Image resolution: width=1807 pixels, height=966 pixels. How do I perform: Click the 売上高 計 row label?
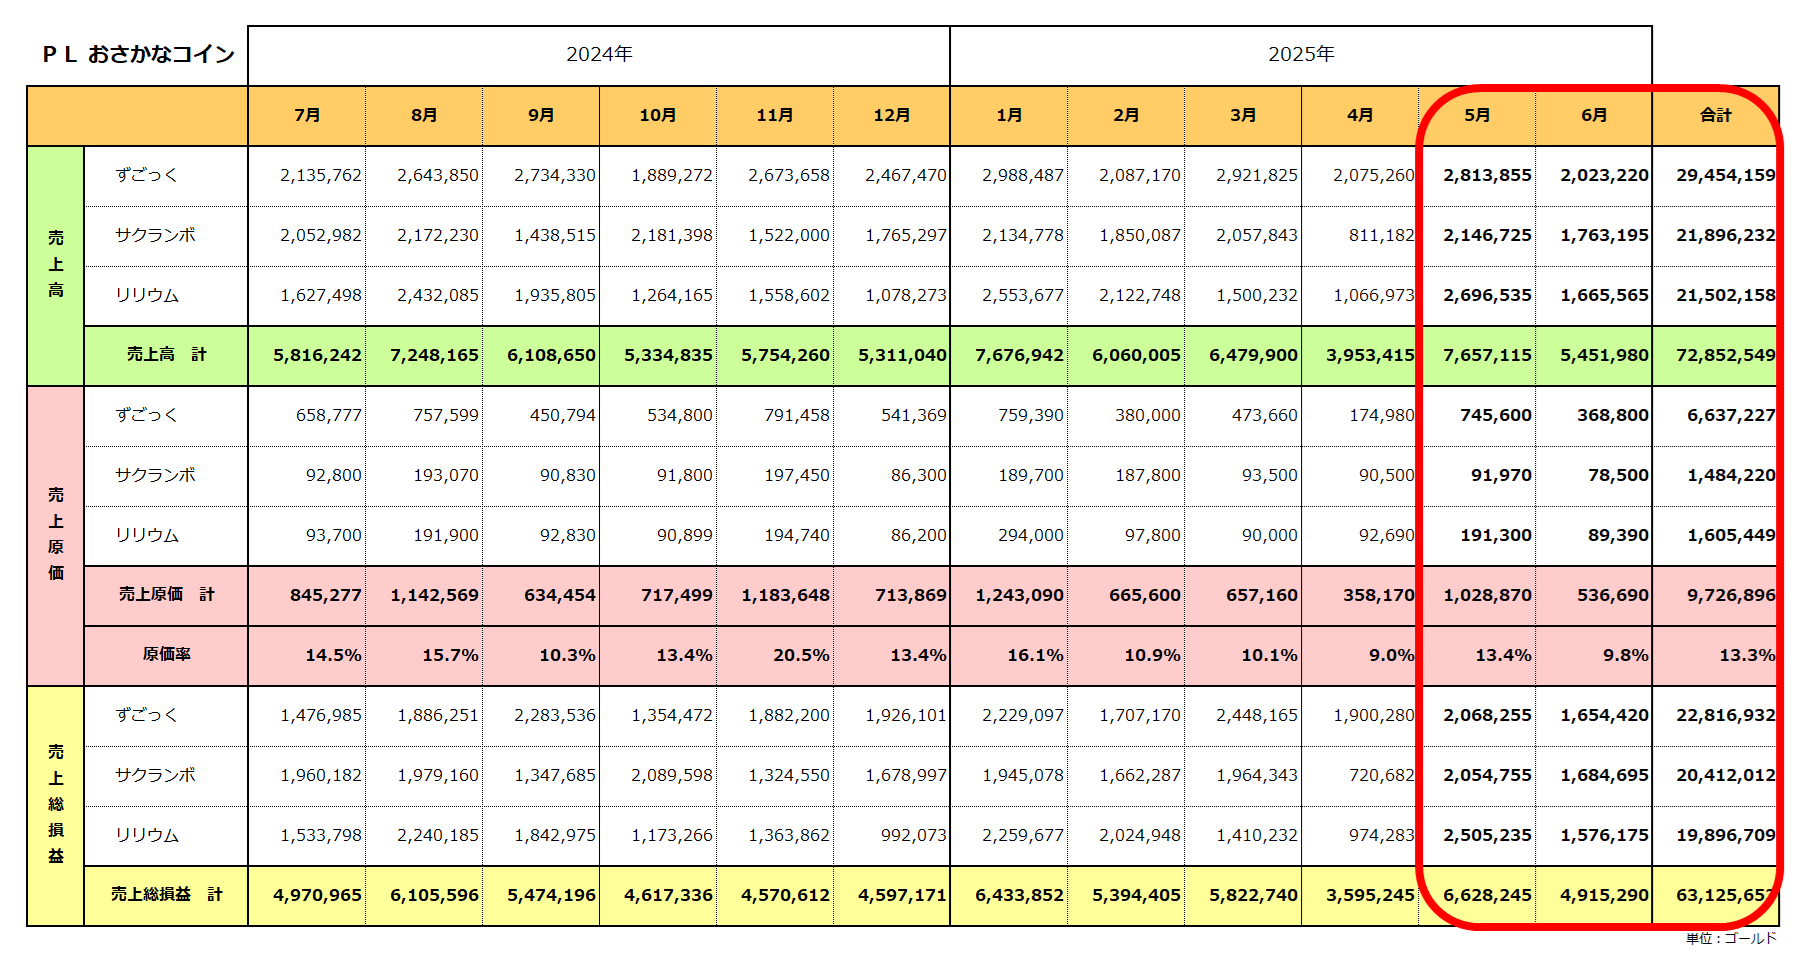(166, 355)
